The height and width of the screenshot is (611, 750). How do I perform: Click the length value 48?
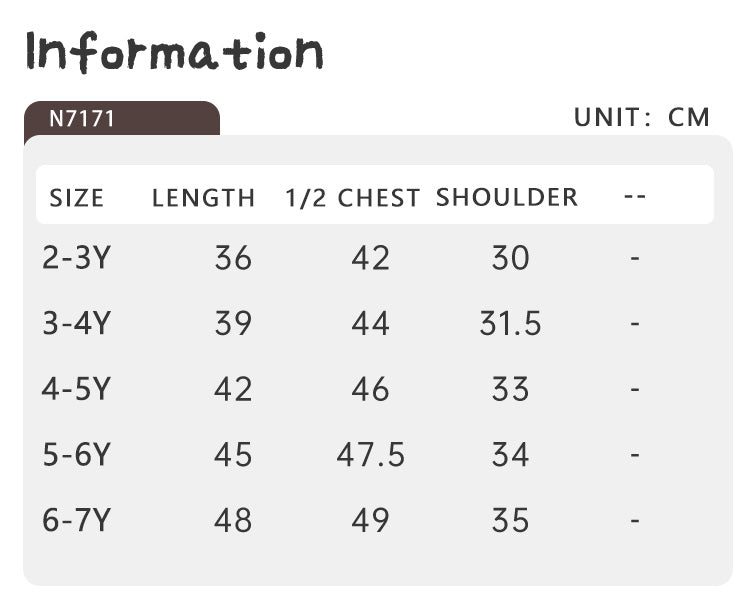(233, 520)
